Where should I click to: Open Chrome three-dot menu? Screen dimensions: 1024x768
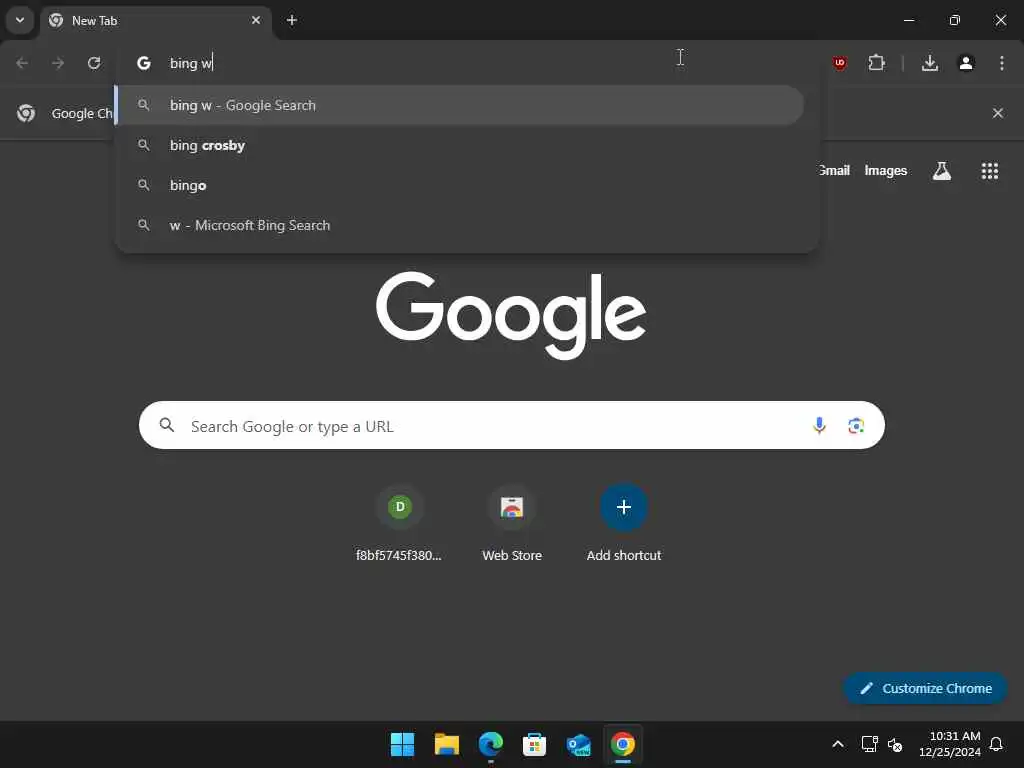[1002, 63]
